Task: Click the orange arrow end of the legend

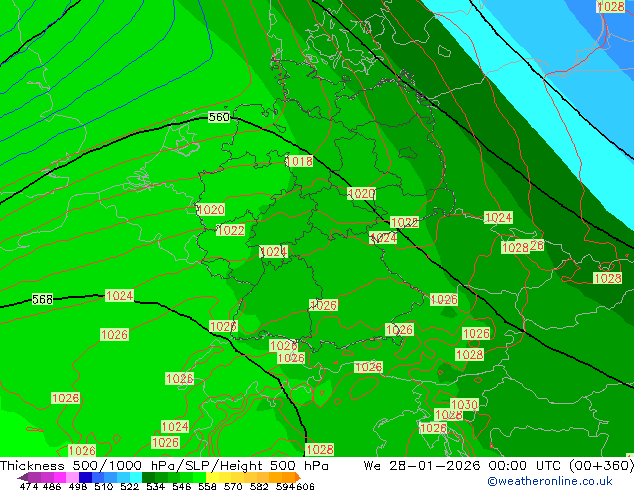Action: pos(298,477)
